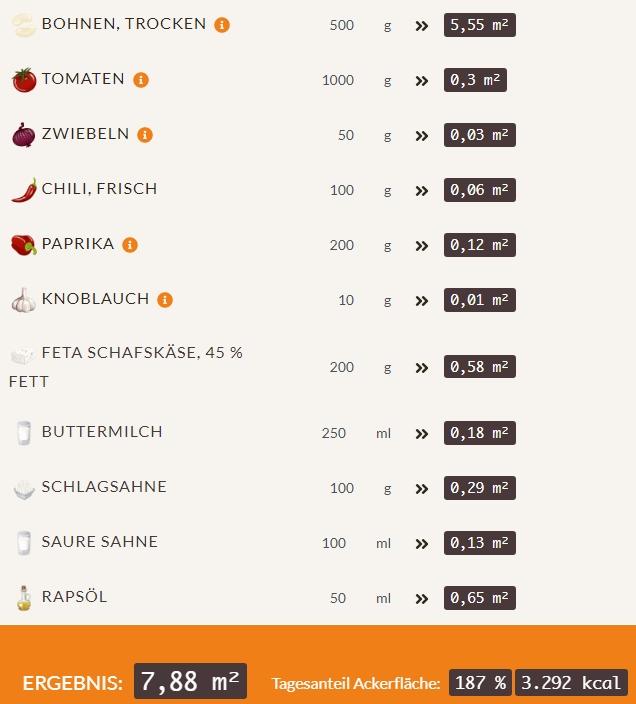The height and width of the screenshot is (704, 636).
Task: Click the 3.292 kcal value
Action: click(571, 683)
